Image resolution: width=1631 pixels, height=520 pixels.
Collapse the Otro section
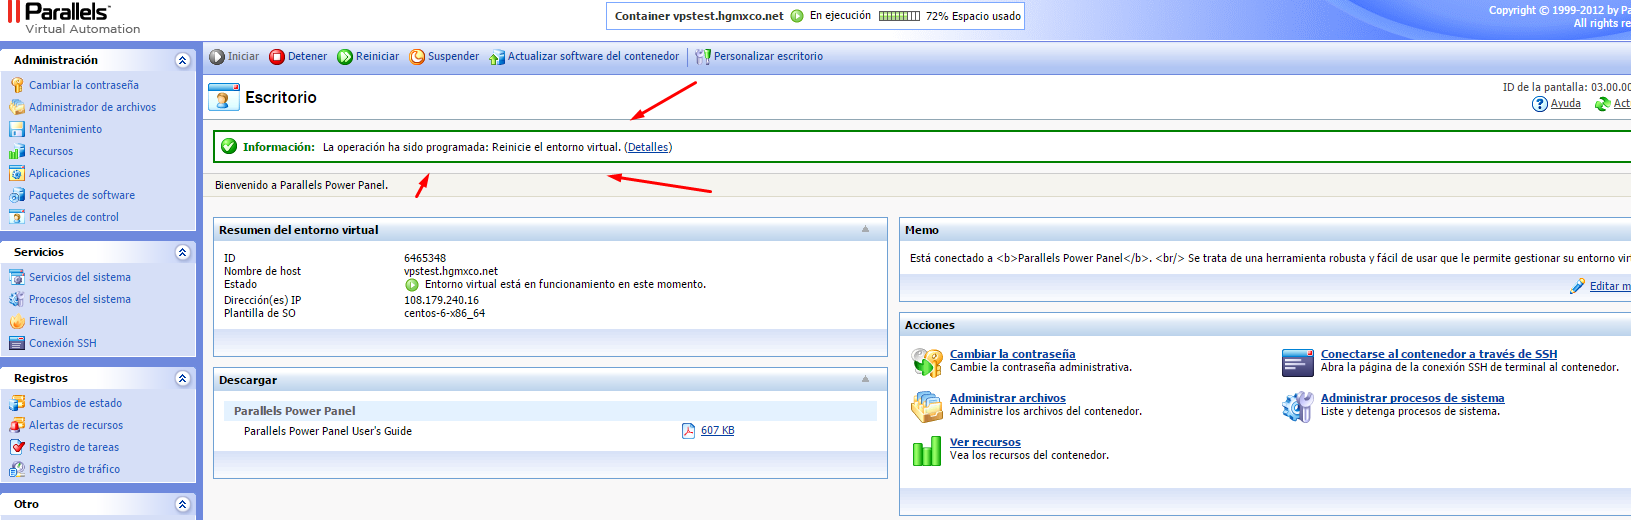(x=182, y=504)
